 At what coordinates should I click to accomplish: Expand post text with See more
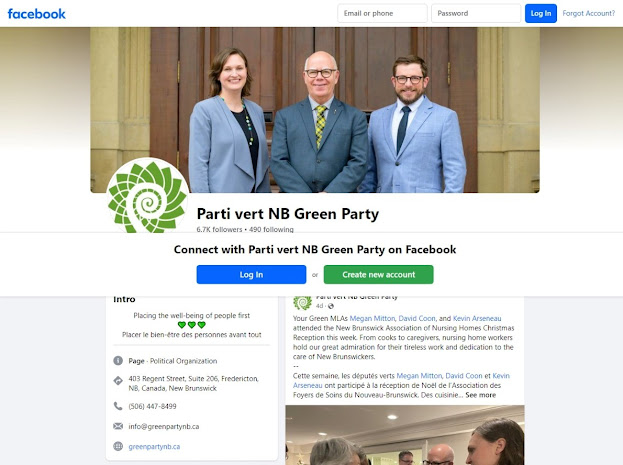click(480, 395)
